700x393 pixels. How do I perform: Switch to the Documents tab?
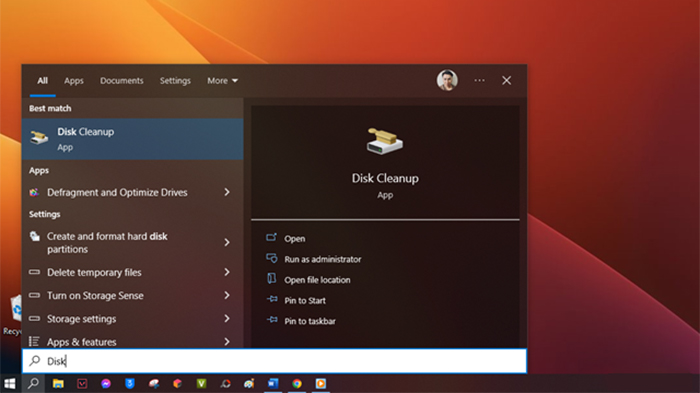[x=121, y=80]
